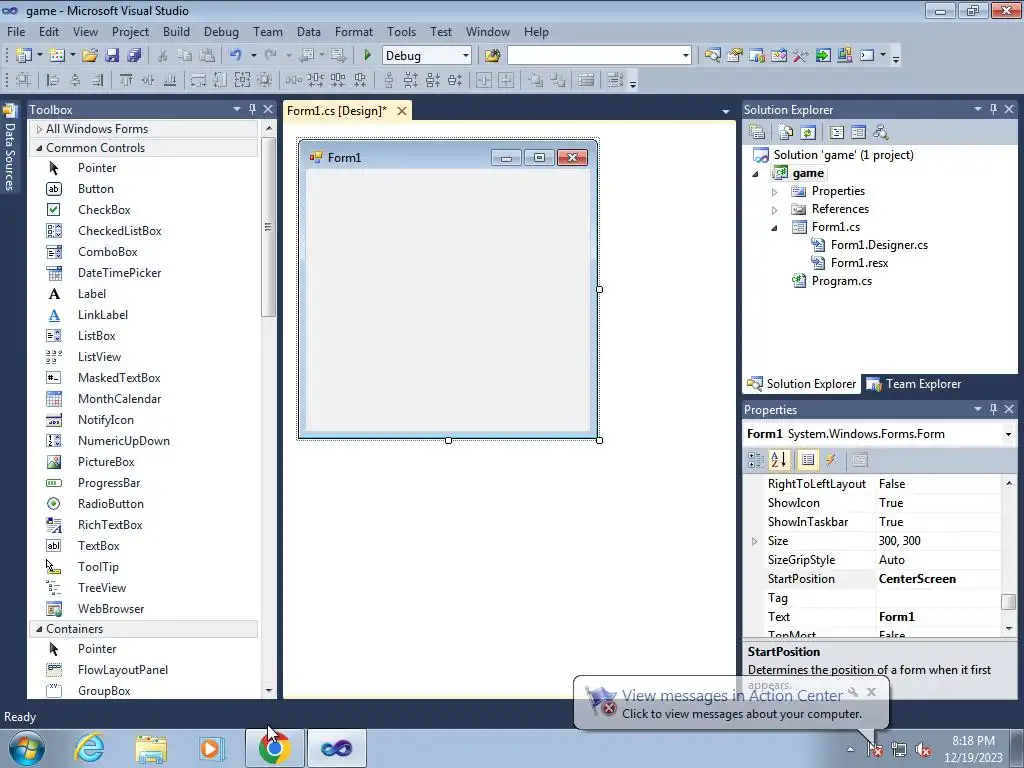This screenshot has height=768, width=1024.
Task: Open Internet Explorer from the taskbar
Action: [x=88, y=748]
